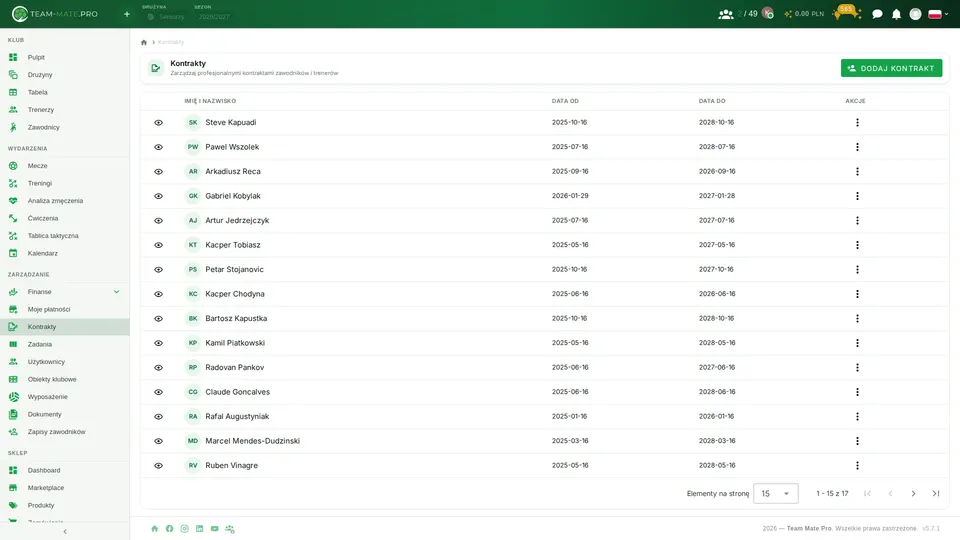
Task: Click the team members icon in header
Action: 726,14
